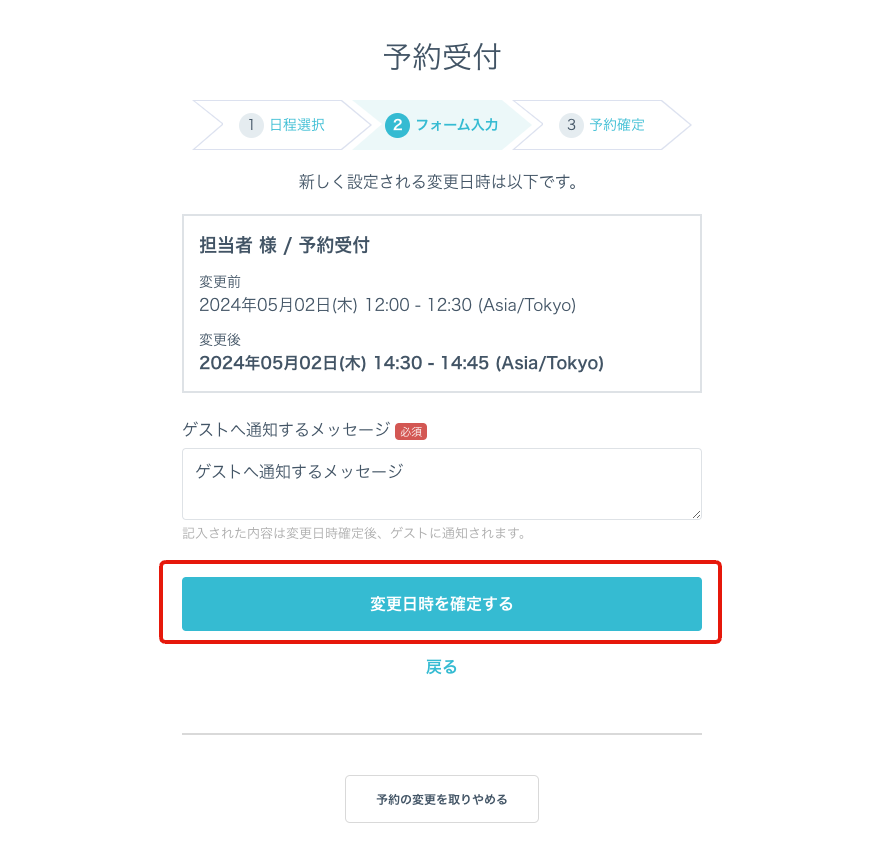The image size is (877, 850).
Task: Click the step 2 number circle
Action: (x=397, y=125)
